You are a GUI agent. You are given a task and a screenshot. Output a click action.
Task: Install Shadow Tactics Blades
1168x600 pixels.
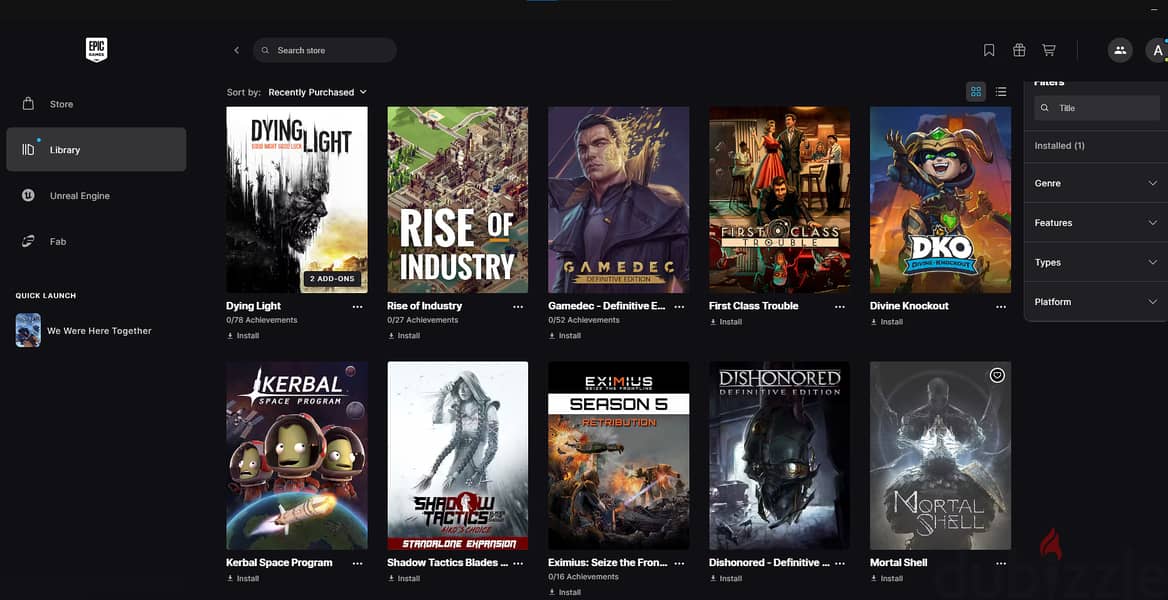(x=404, y=578)
